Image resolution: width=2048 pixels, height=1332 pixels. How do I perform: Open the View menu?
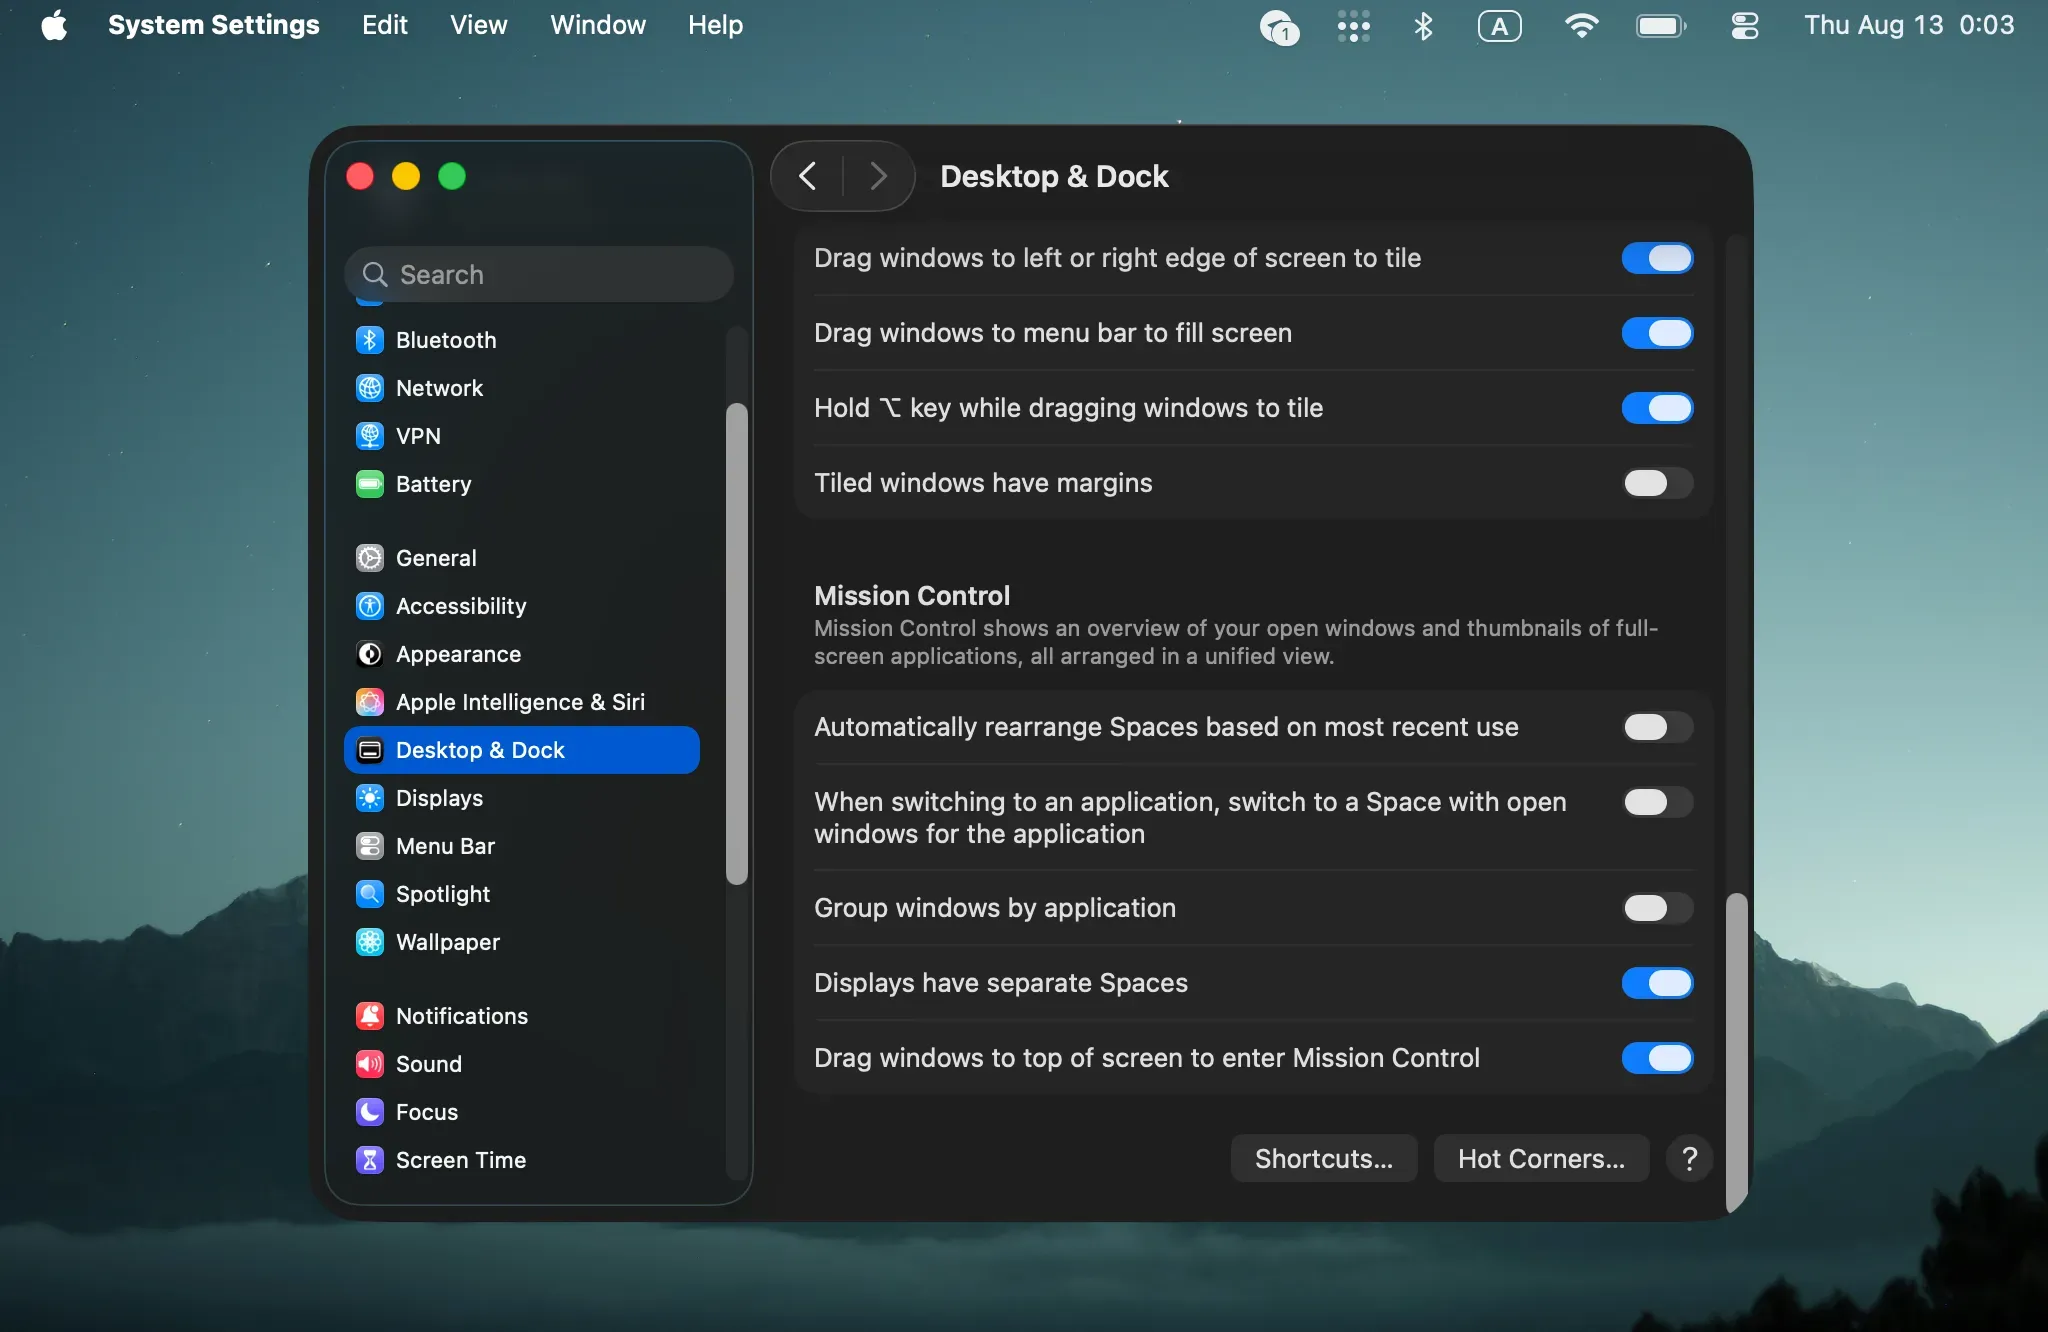click(478, 25)
